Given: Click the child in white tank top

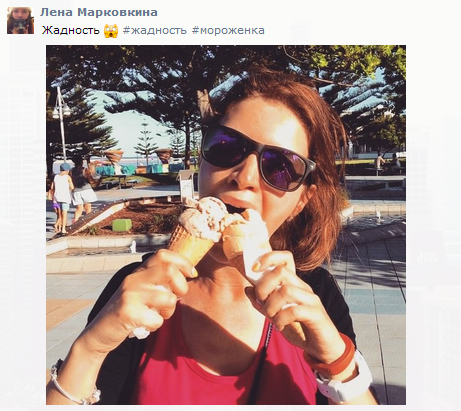Looking at the screenshot, I should coord(61,197).
